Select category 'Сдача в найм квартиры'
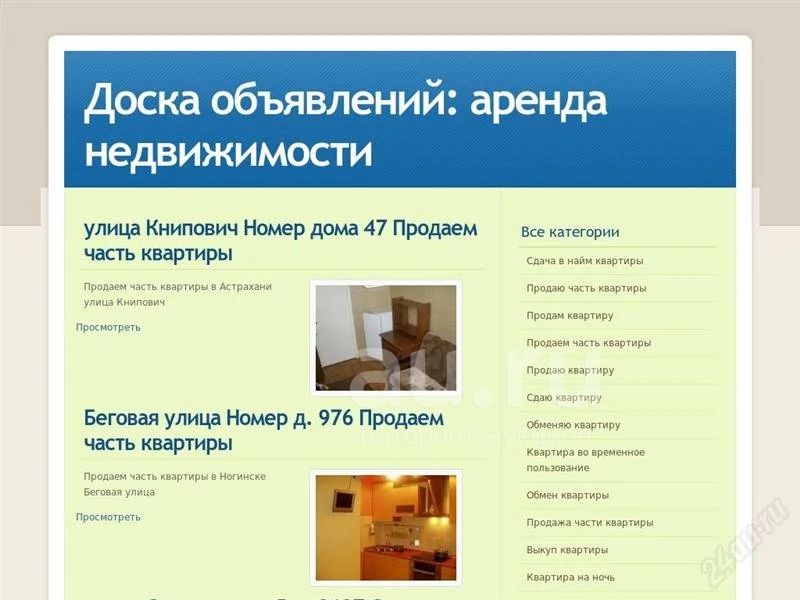 [x=585, y=261]
